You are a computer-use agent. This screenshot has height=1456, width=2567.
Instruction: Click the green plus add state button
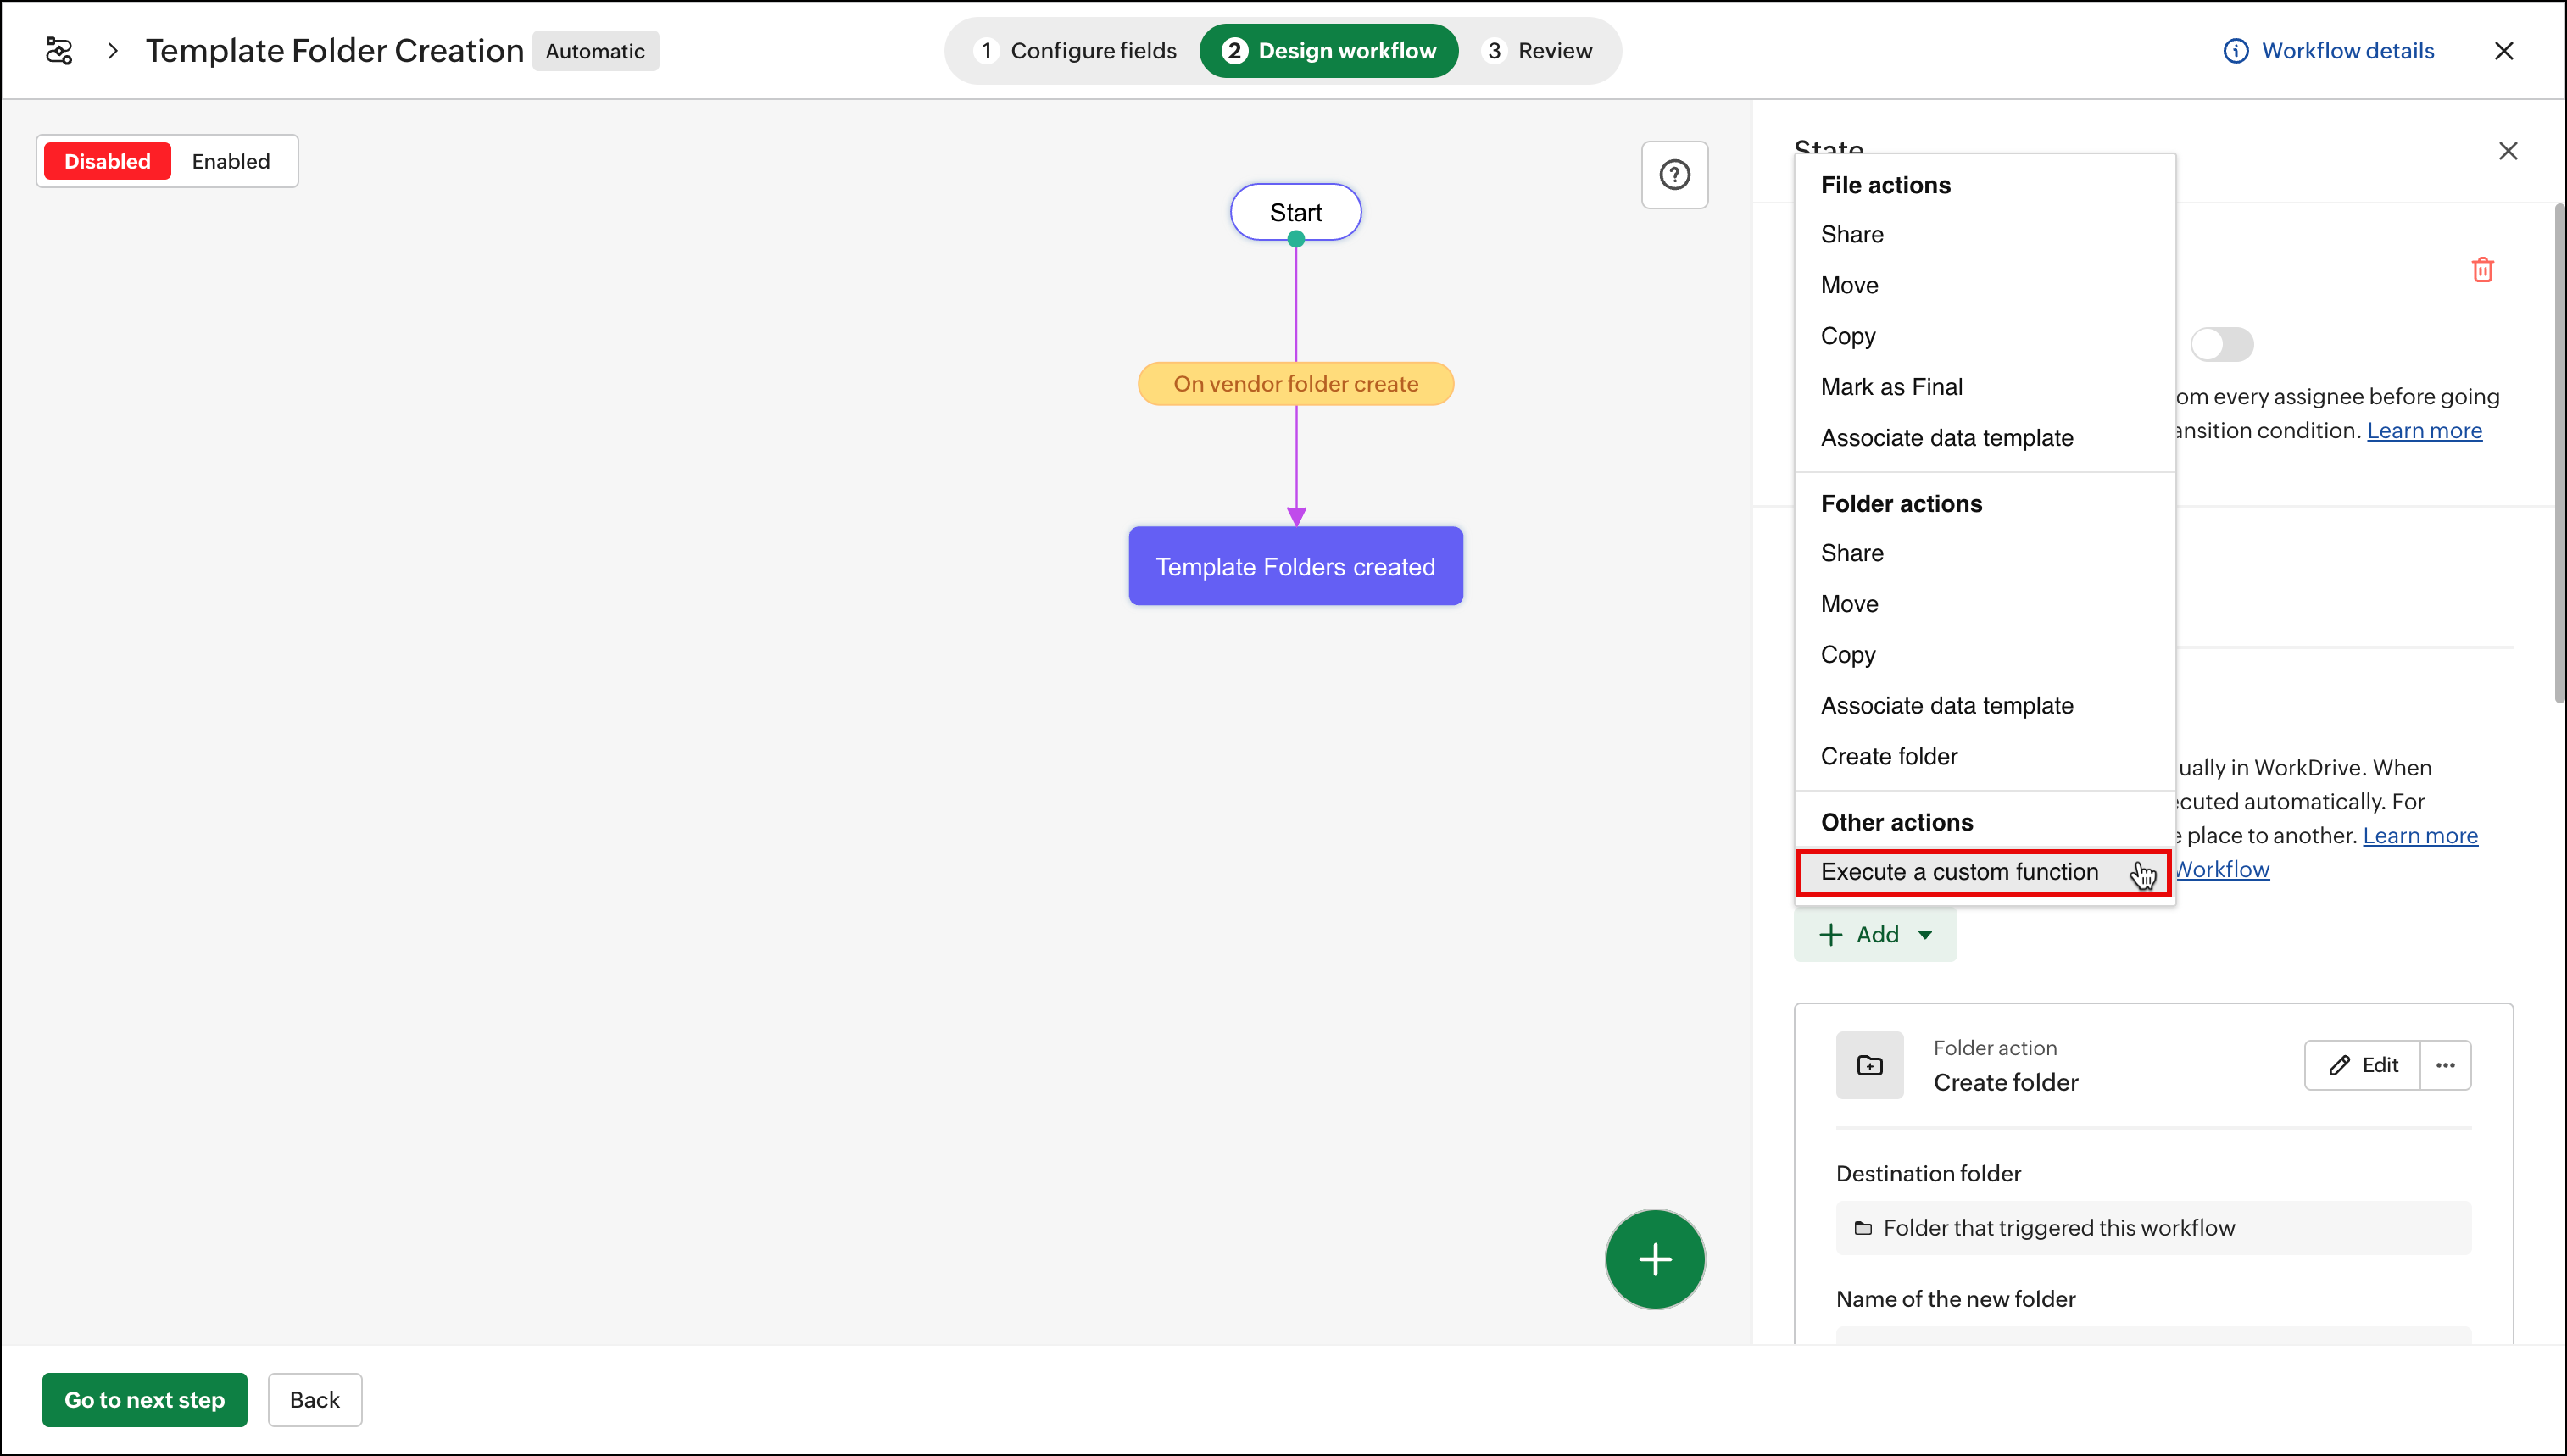[1654, 1259]
